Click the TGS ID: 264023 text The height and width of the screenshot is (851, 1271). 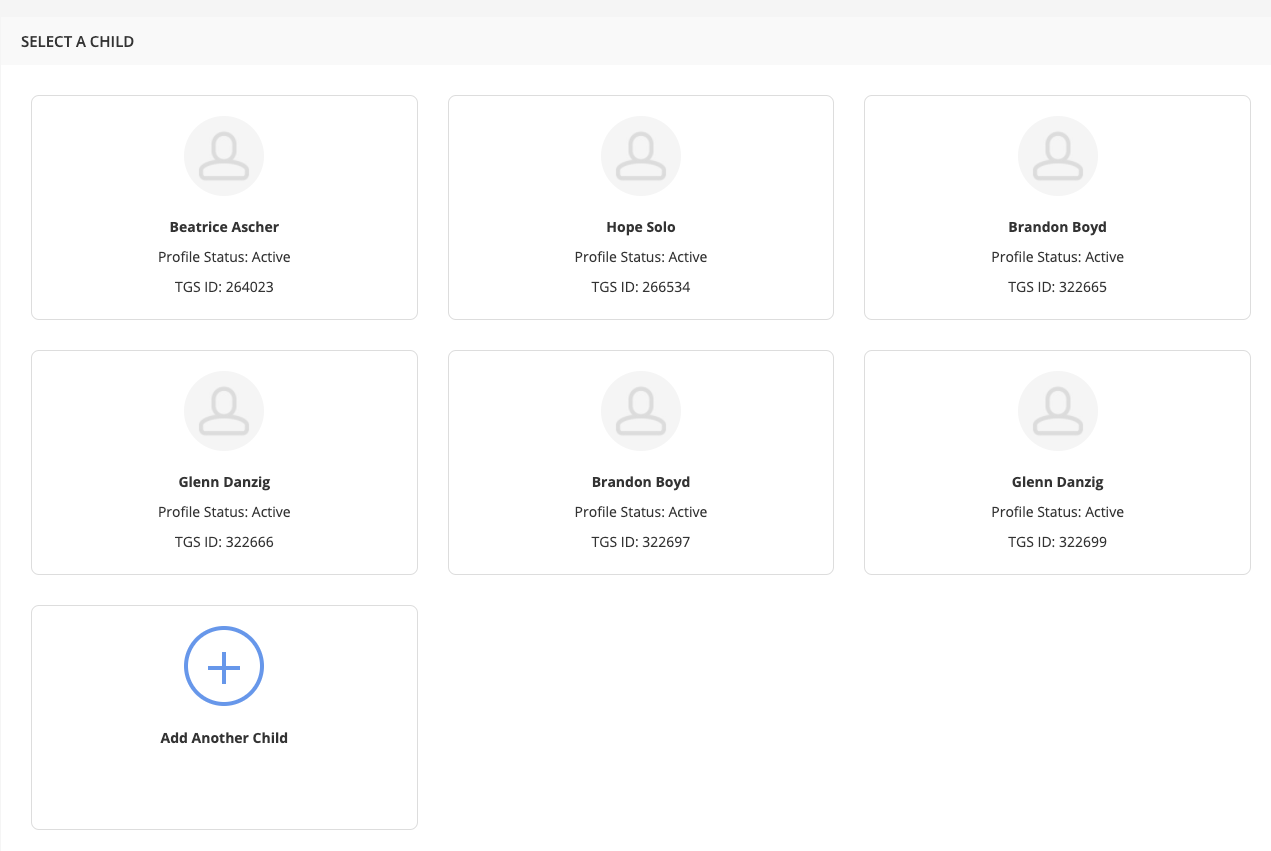click(224, 287)
